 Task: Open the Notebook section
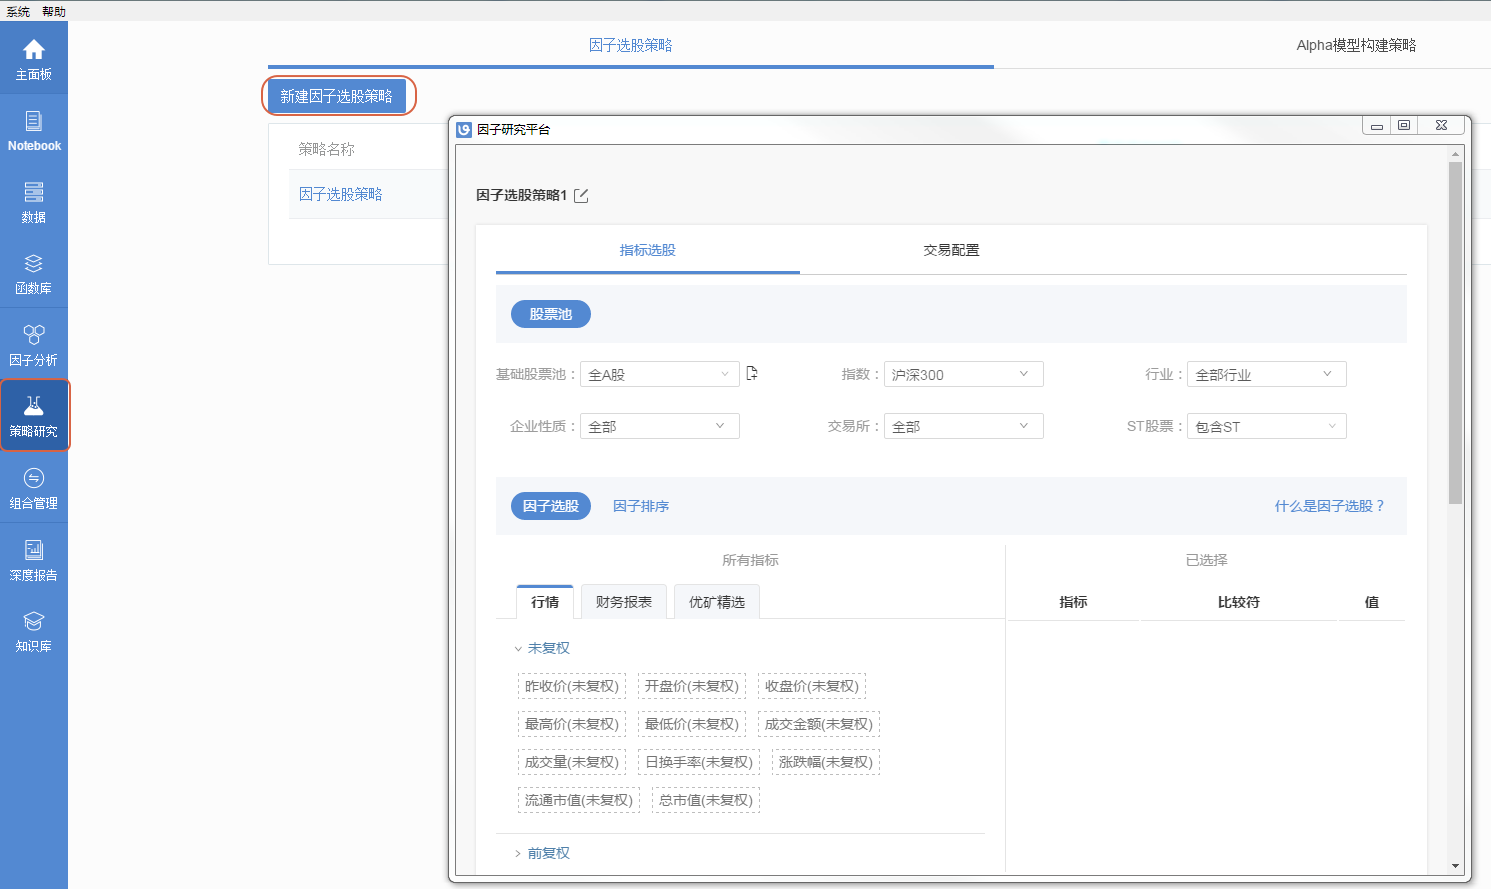34,130
